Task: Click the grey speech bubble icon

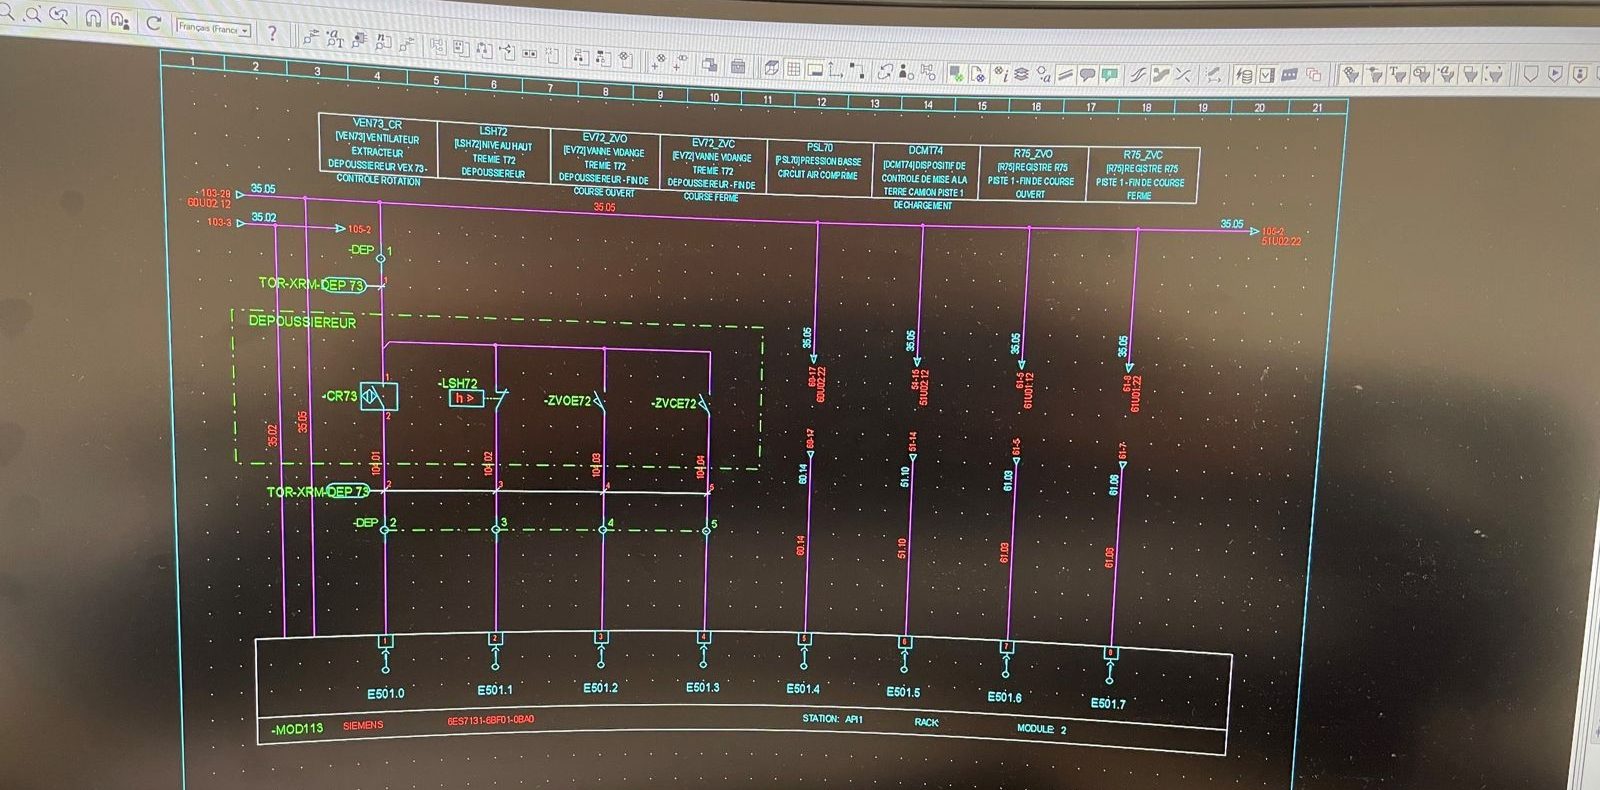Action: coord(1087,75)
